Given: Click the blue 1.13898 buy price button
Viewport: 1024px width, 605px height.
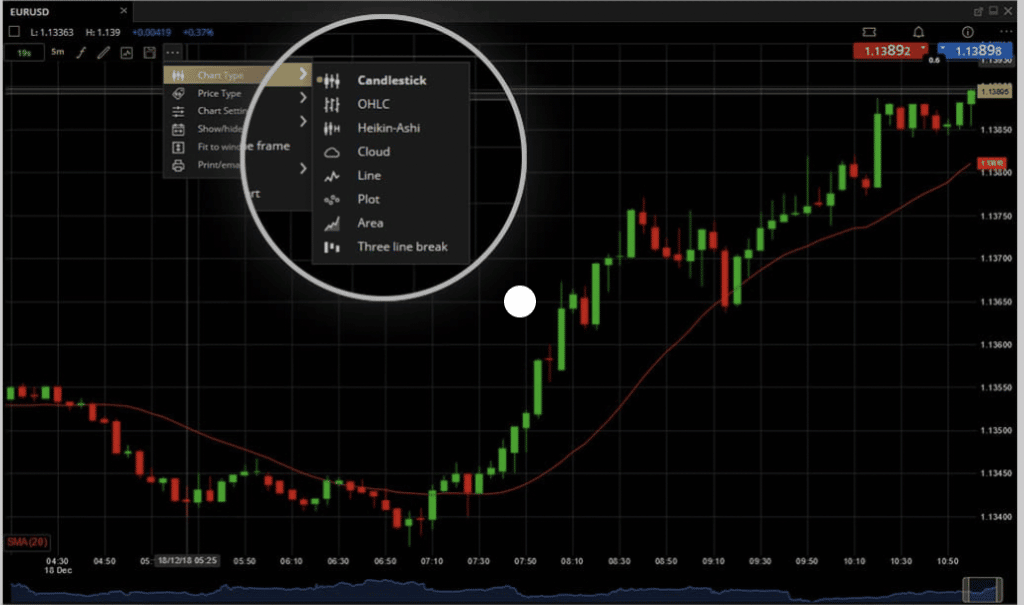Looking at the screenshot, I should (975, 49).
